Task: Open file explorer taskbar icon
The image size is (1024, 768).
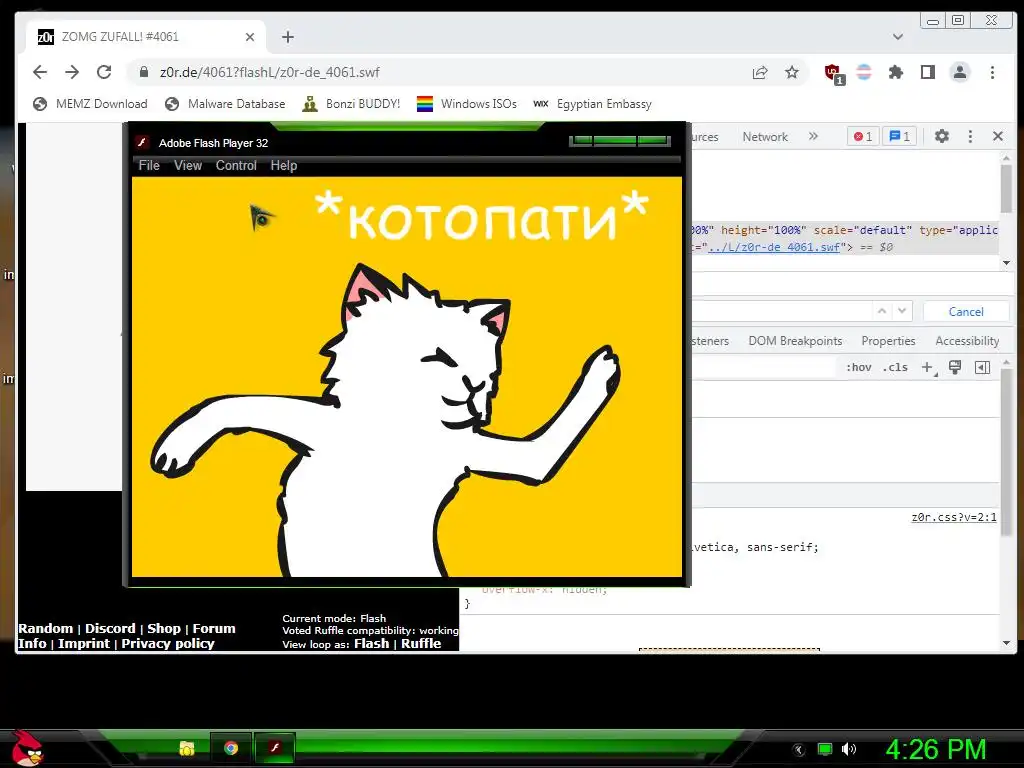Action: 187,748
